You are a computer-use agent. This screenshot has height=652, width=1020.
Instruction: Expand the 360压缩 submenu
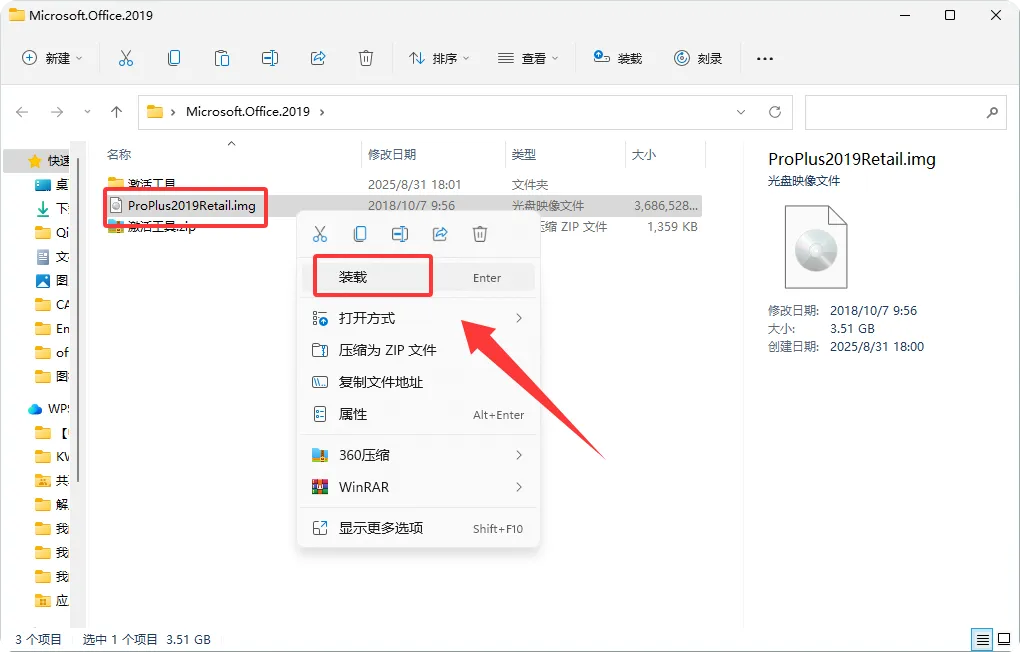(x=418, y=455)
